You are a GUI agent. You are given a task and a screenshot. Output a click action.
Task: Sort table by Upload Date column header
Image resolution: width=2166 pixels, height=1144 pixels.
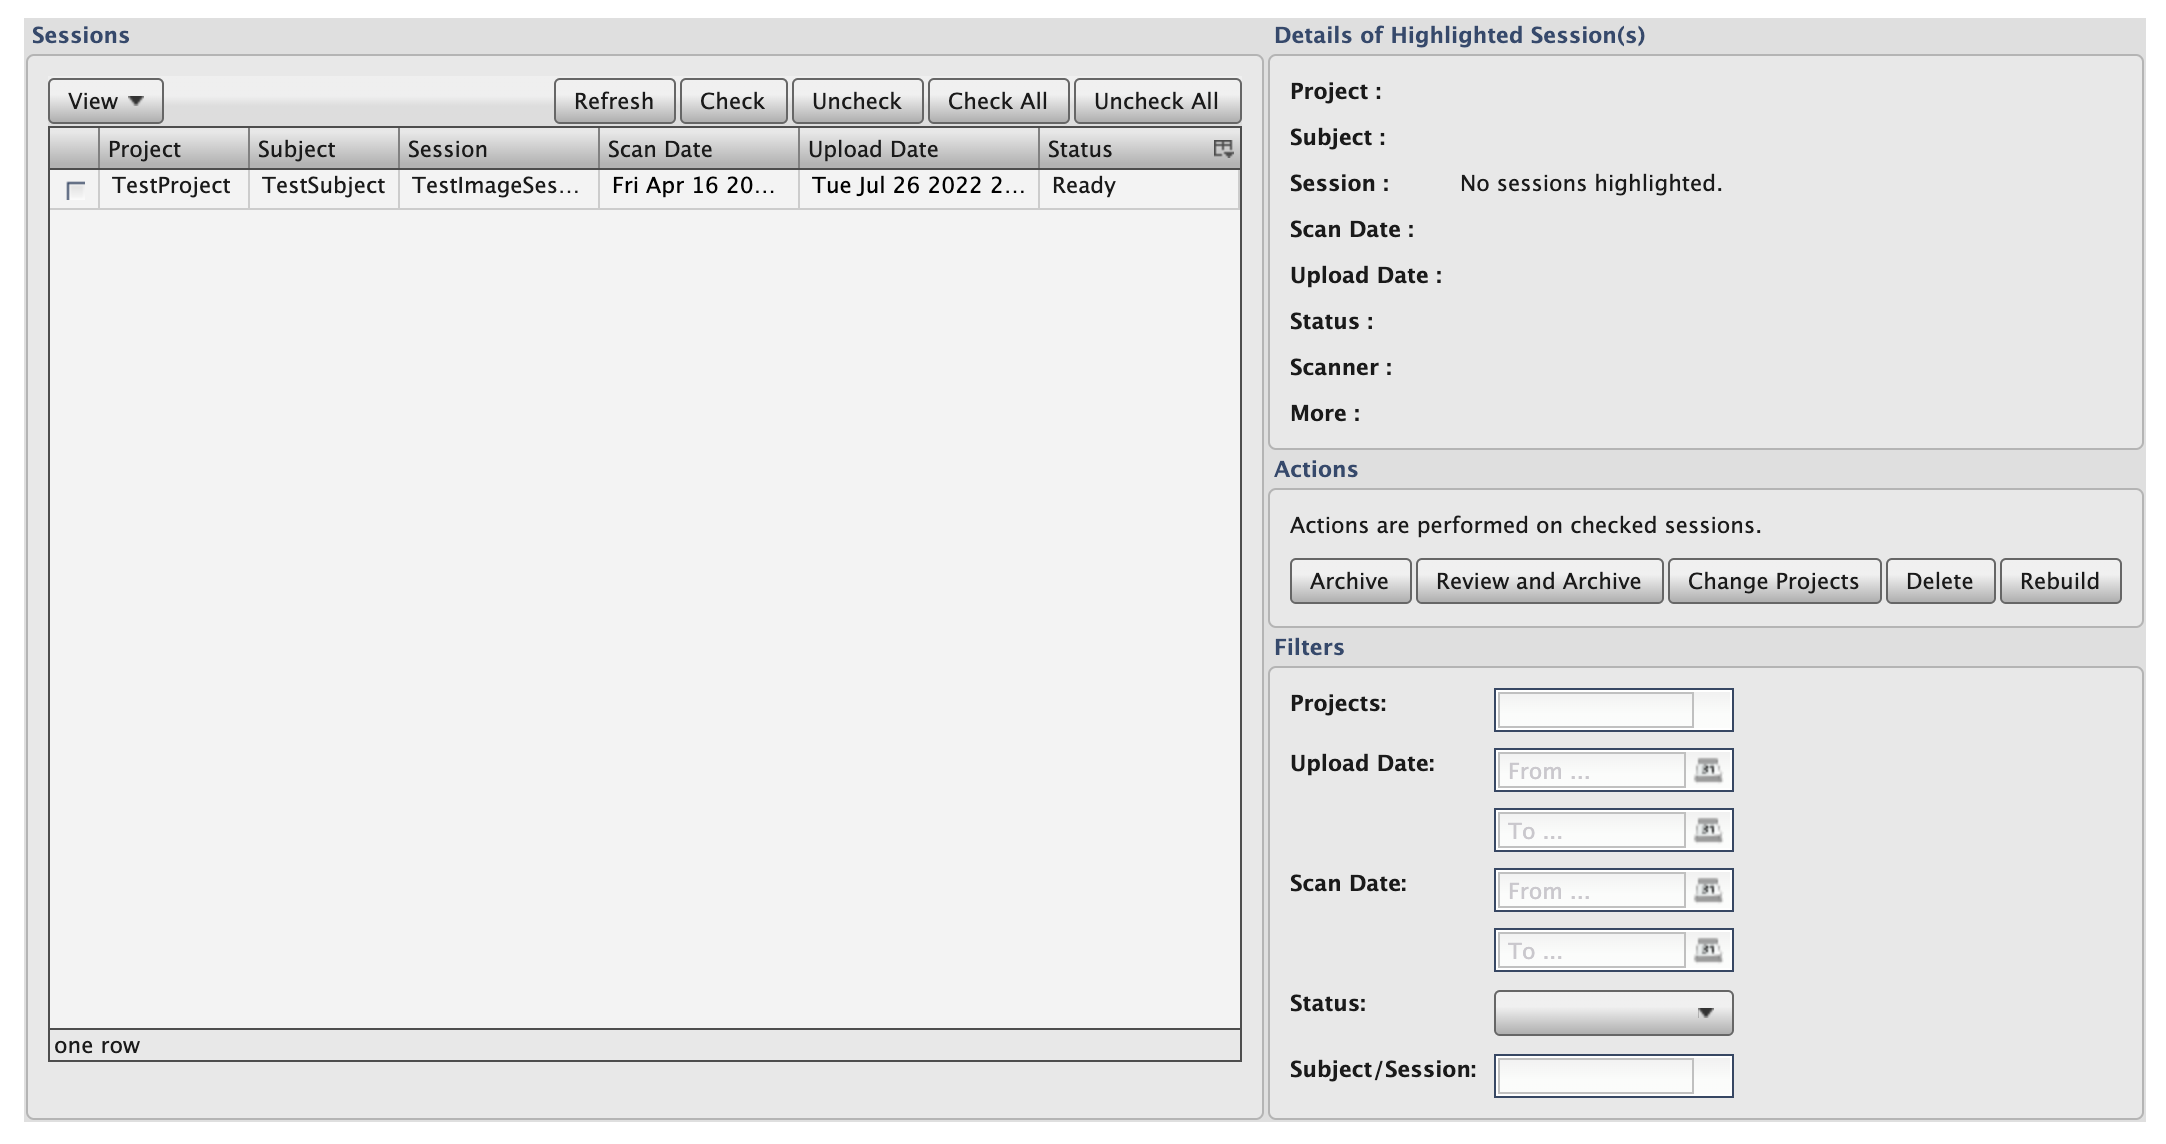point(916,149)
